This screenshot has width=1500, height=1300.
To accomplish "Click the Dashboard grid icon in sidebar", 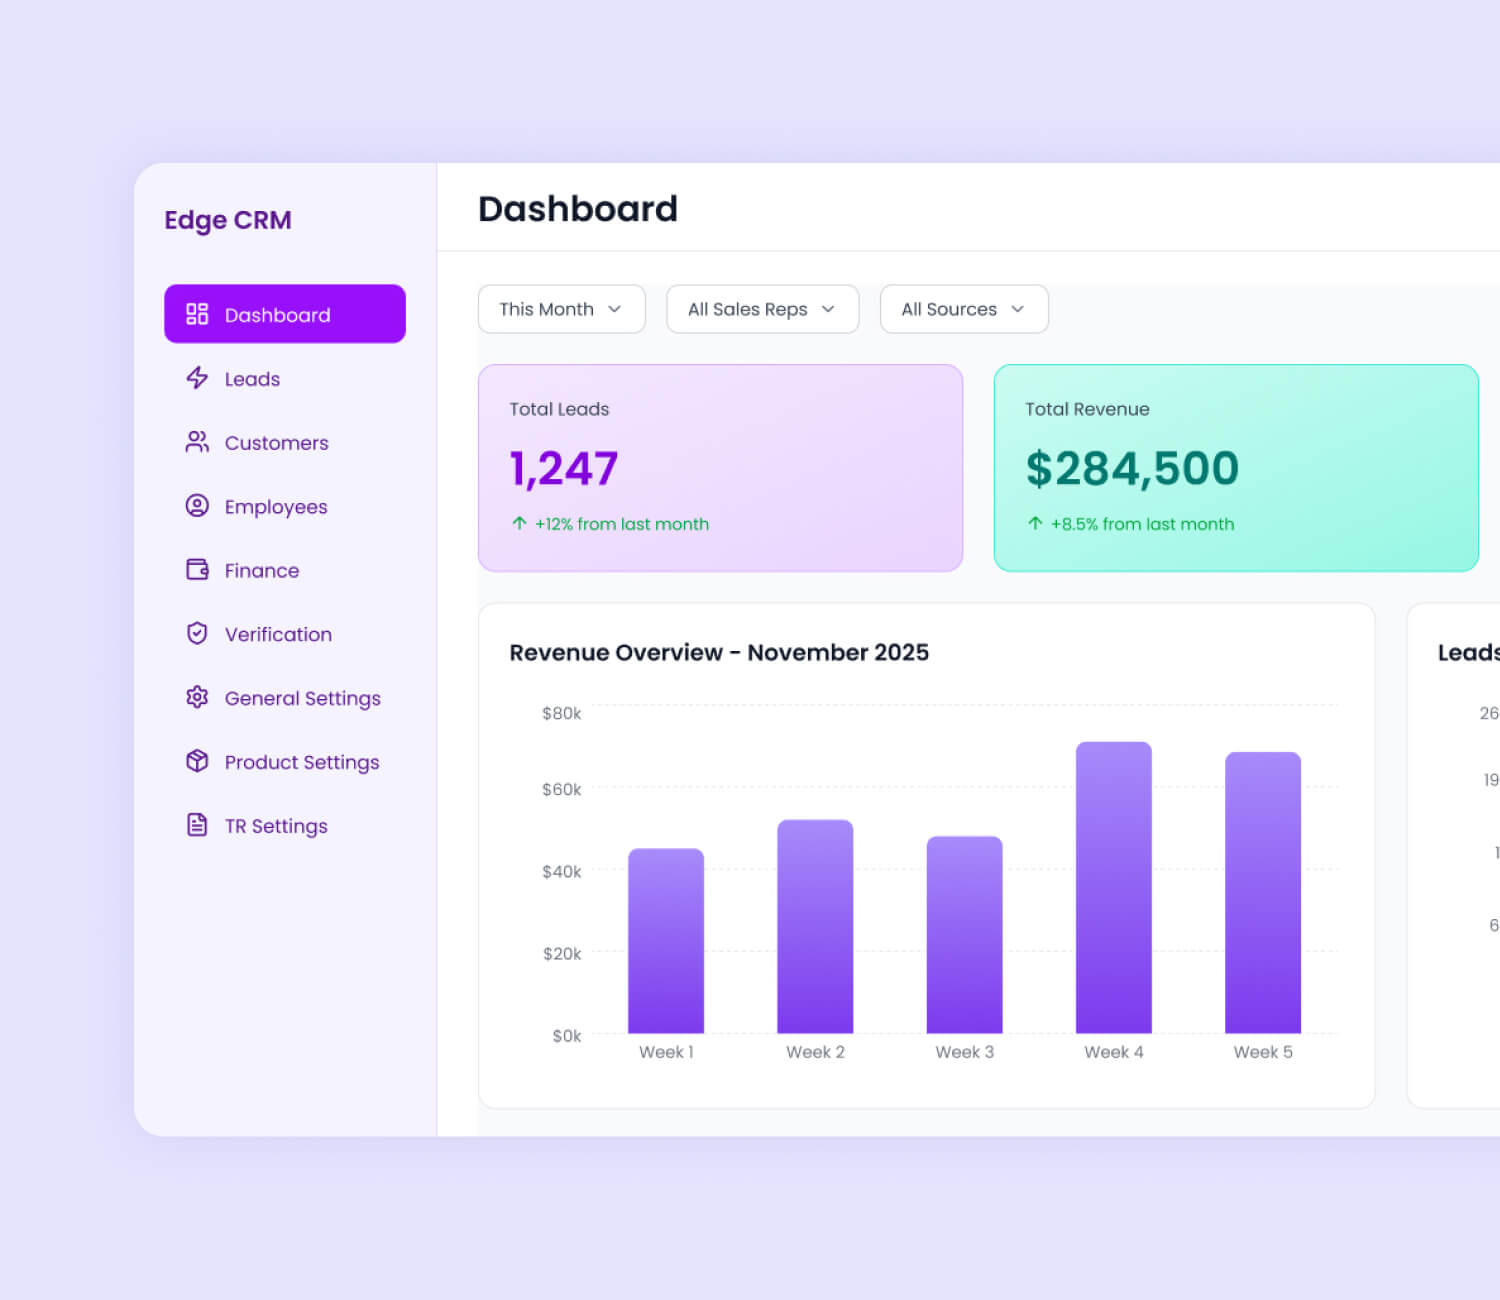I will [197, 314].
